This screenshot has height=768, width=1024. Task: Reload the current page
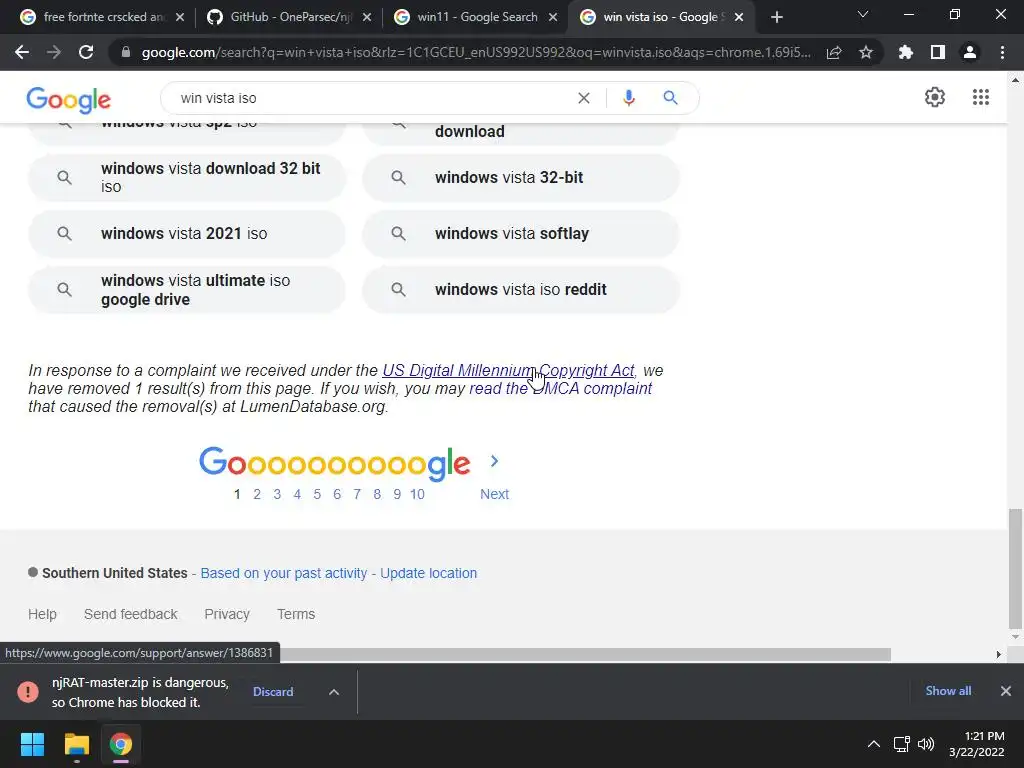[x=86, y=52]
